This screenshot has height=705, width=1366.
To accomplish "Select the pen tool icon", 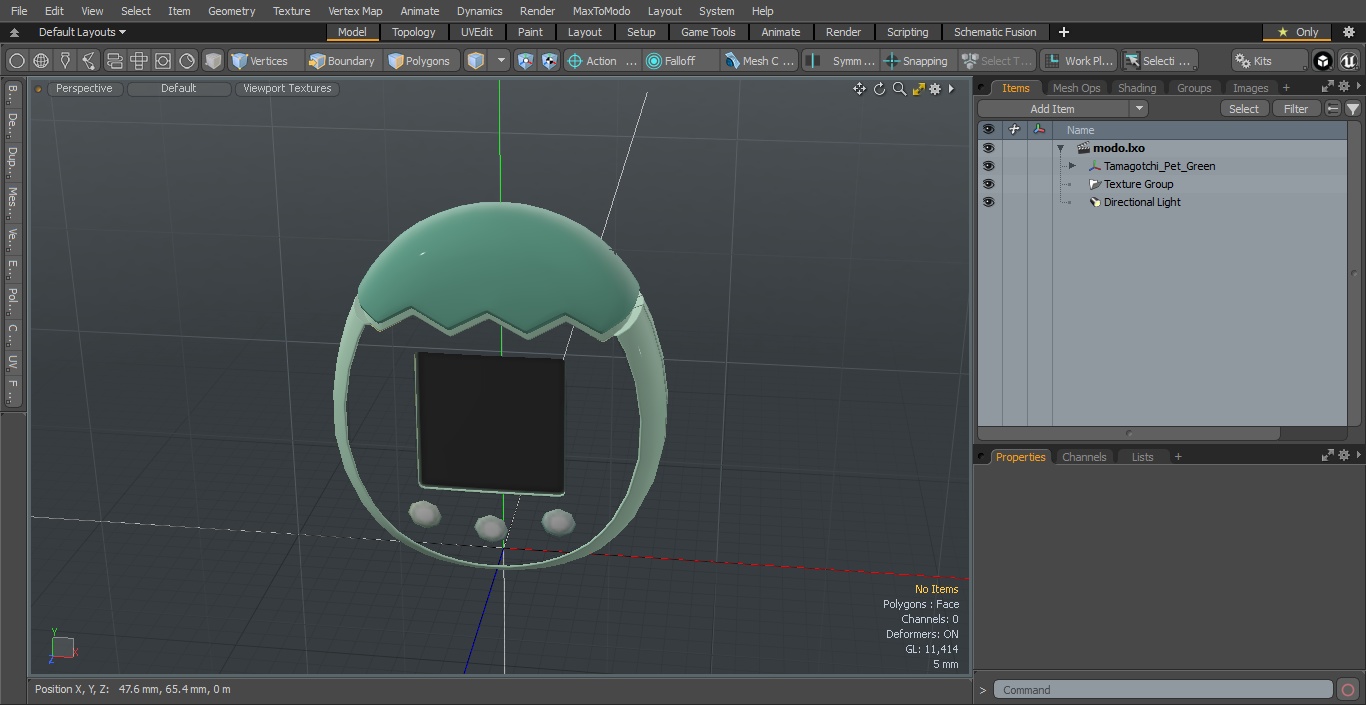I will coord(65,61).
